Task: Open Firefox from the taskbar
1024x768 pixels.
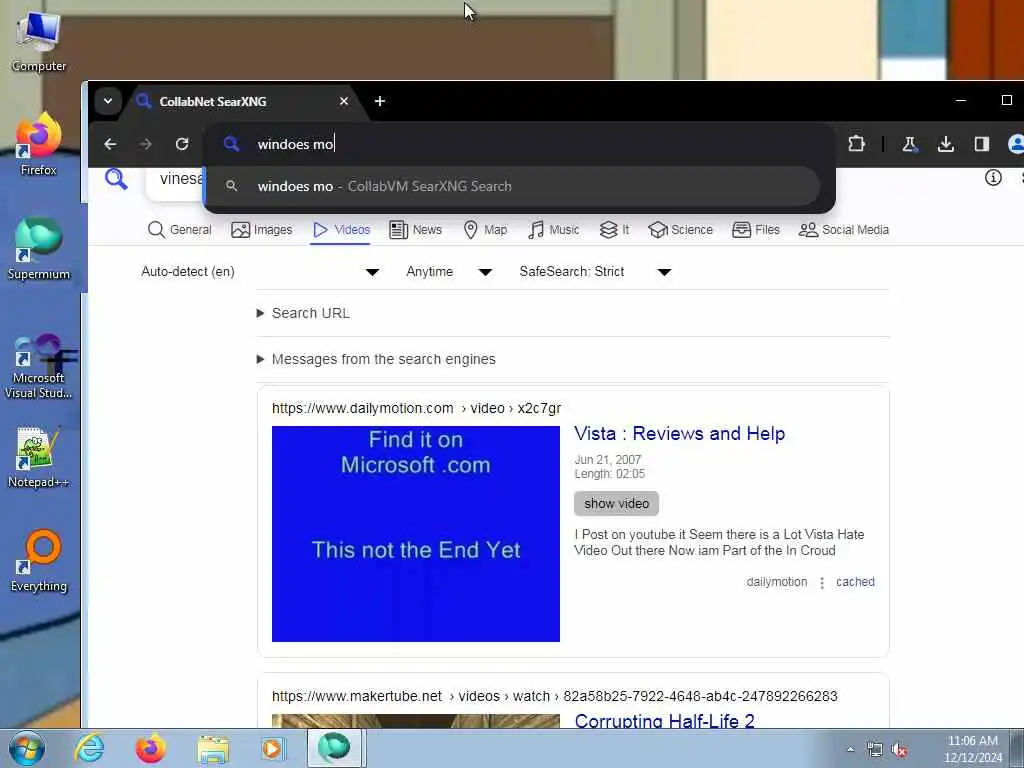Action: (150, 748)
